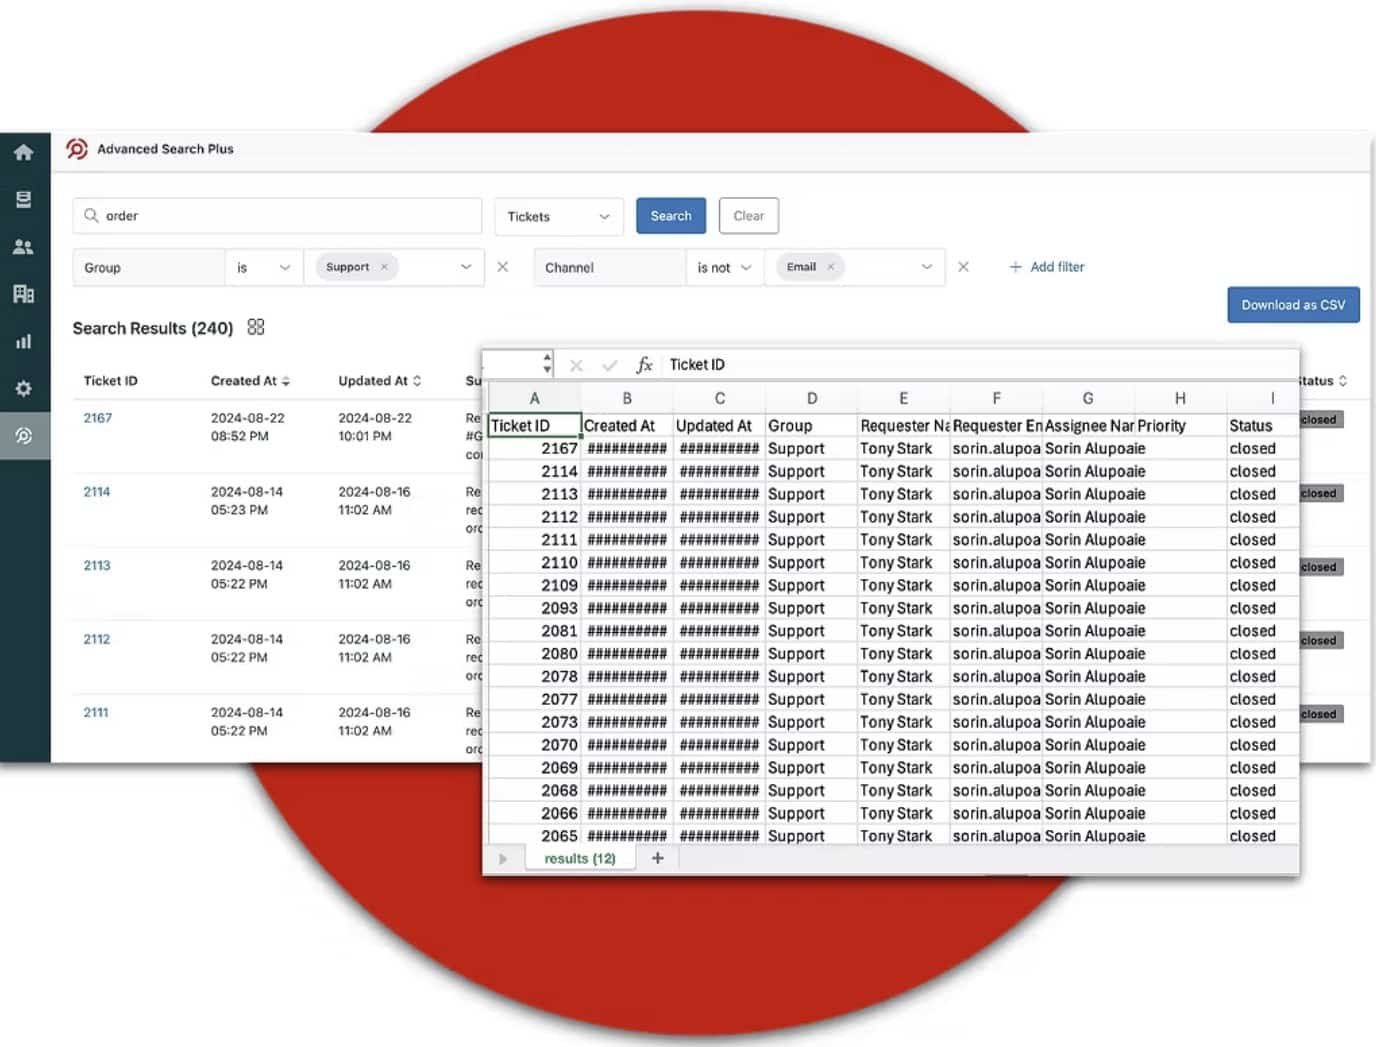Click the search input containing 'order'
This screenshot has width=1376, height=1047.
[277, 216]
